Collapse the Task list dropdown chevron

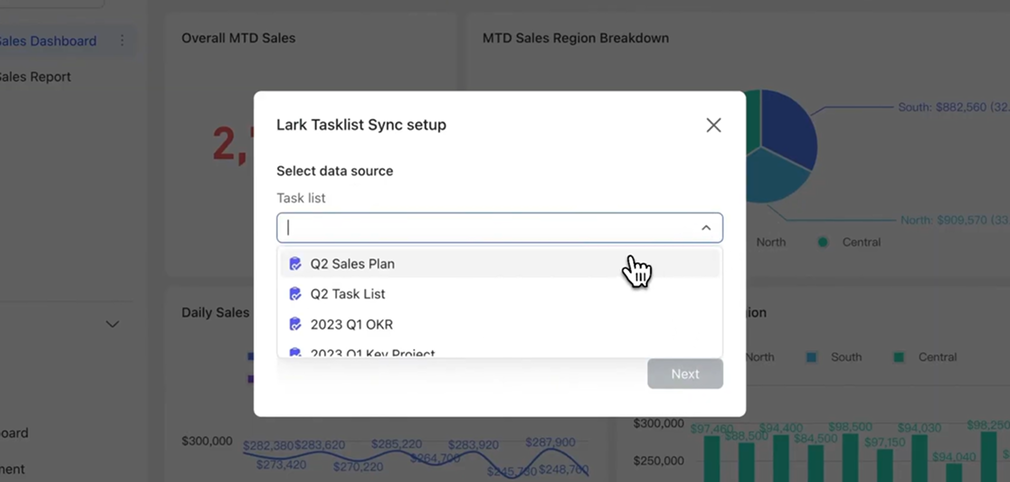tap(706, 228)
